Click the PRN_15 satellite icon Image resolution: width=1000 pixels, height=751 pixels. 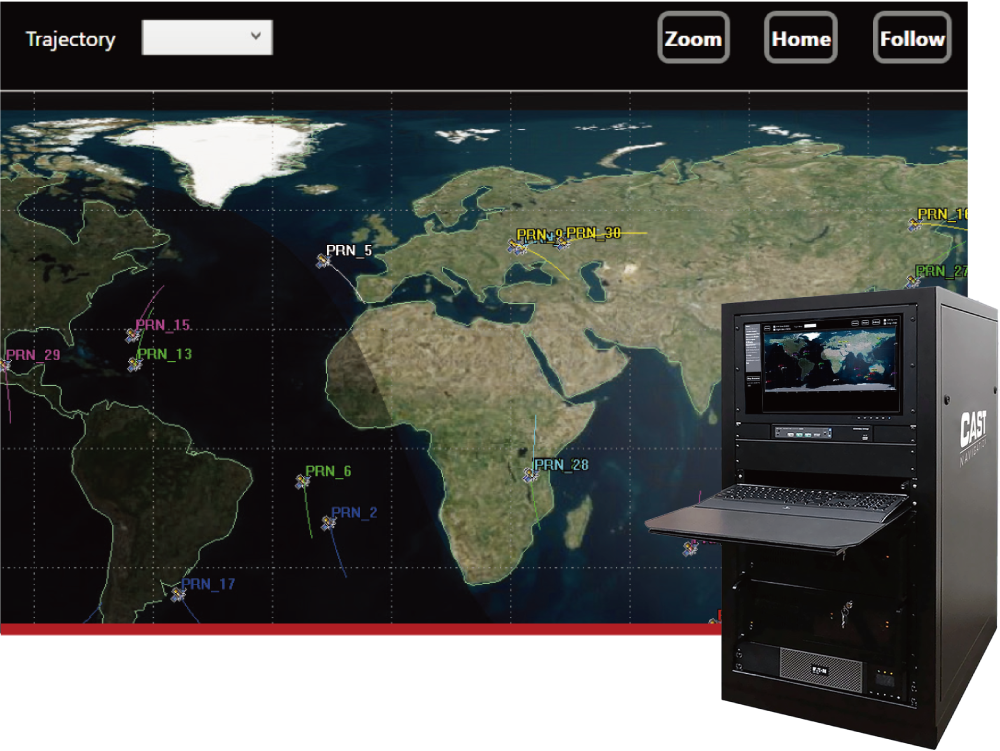click(133, 336)
